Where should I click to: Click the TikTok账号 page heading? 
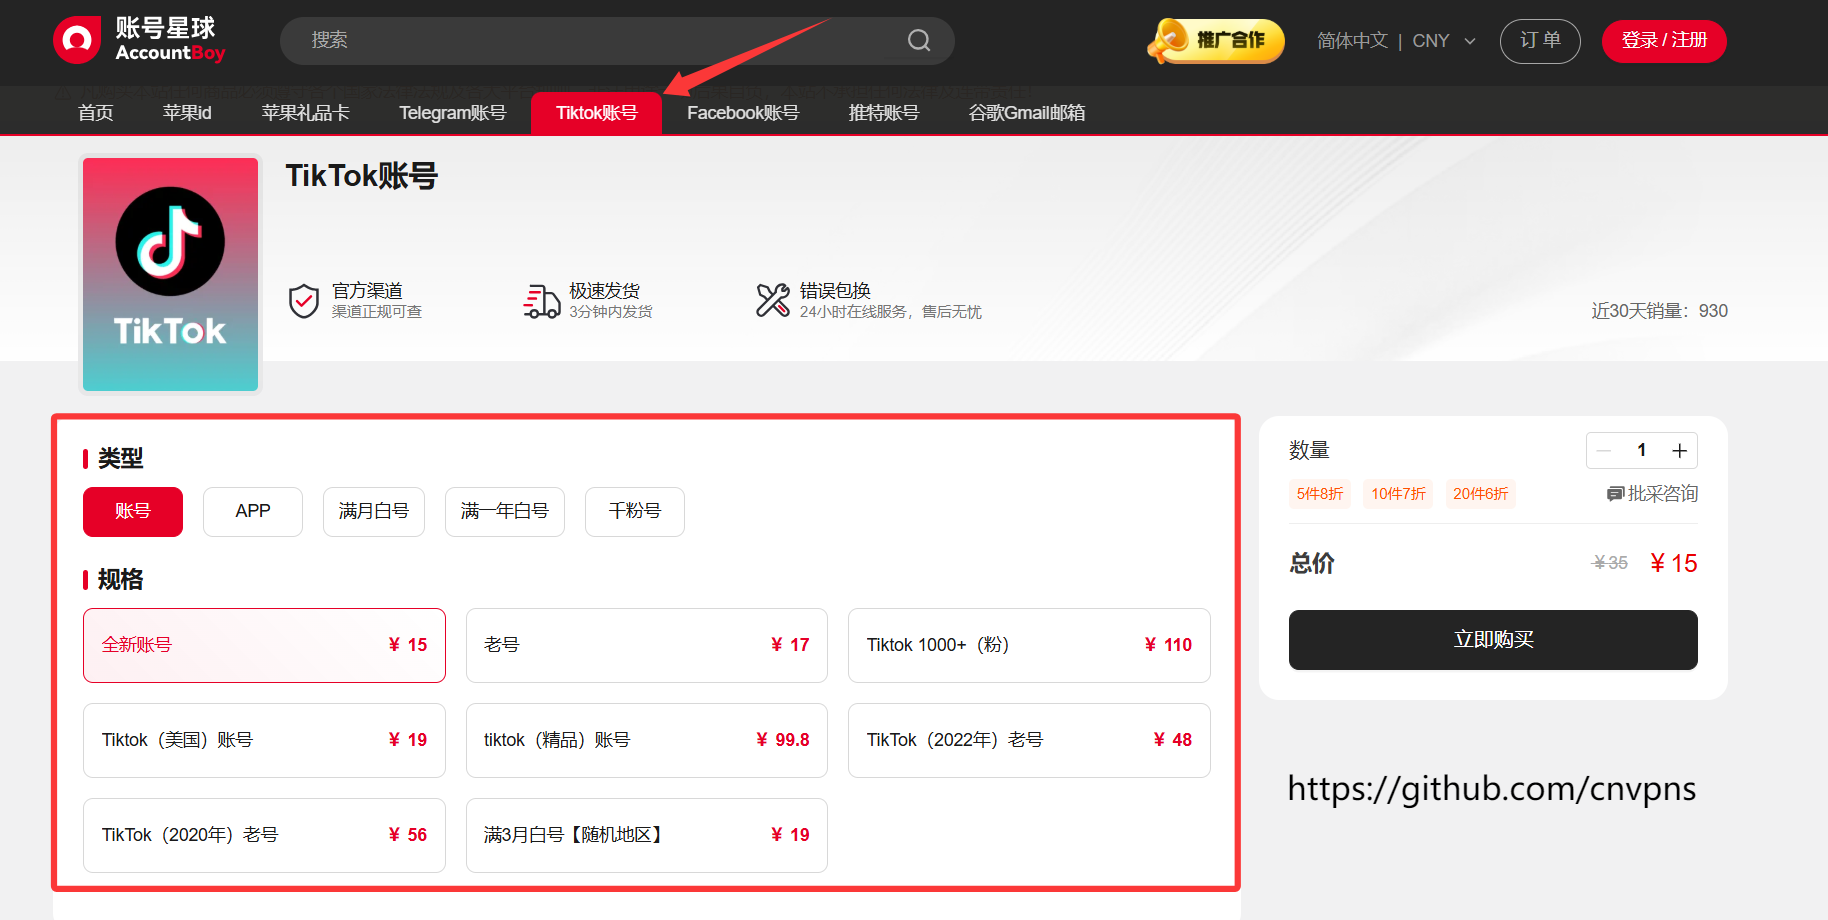362,177
